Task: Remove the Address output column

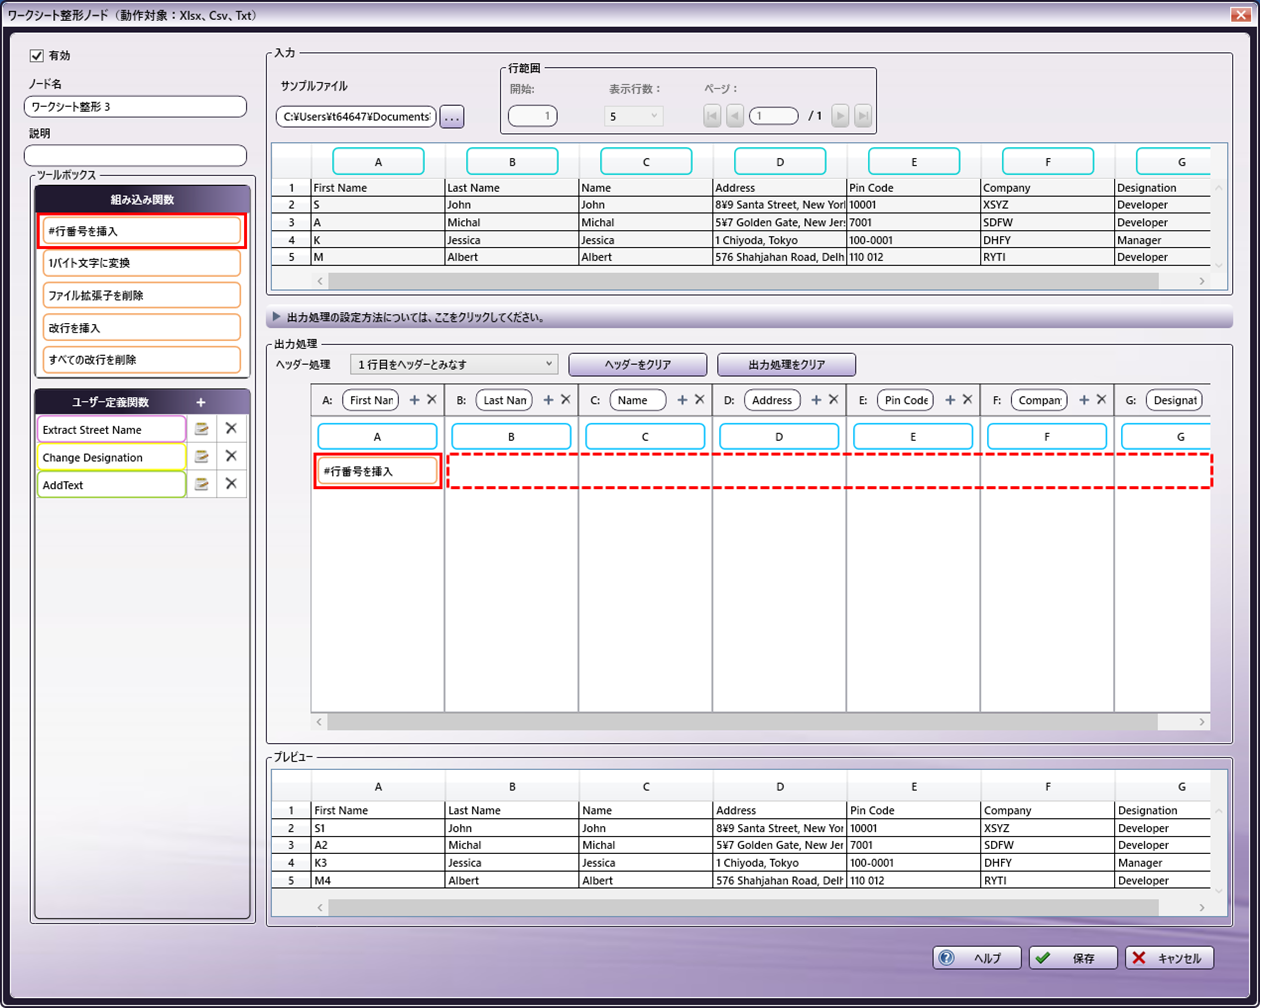Action: [x=834, y=400]
